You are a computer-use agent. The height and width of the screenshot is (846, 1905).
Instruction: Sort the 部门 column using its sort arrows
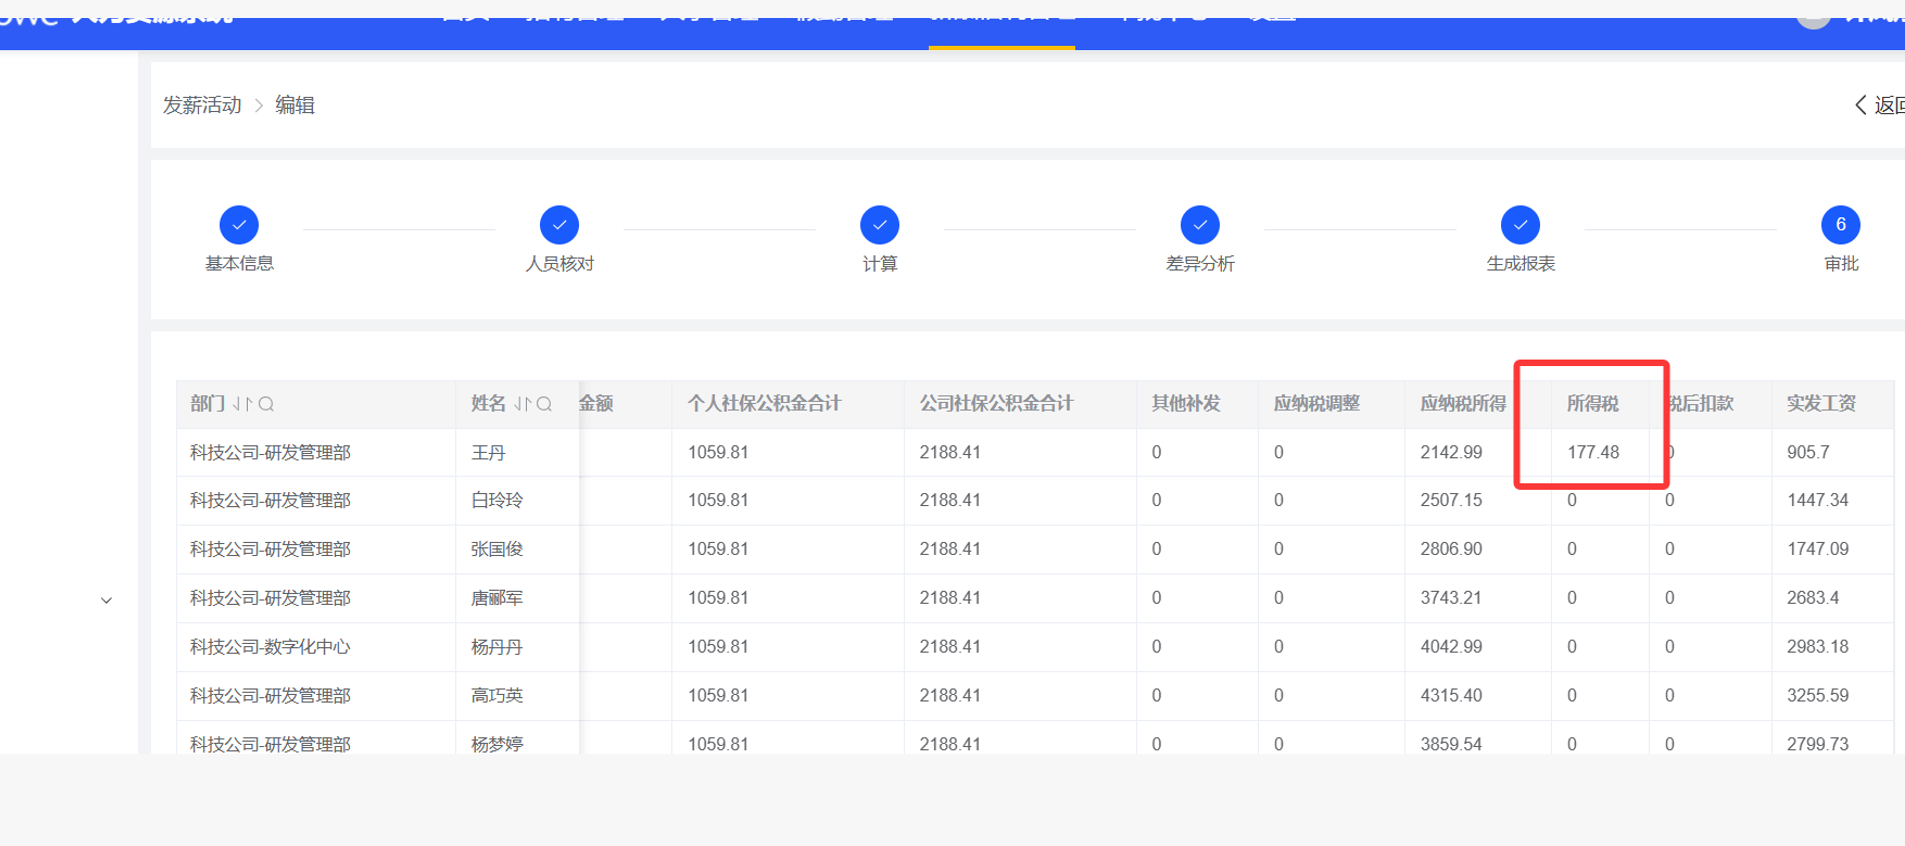point(241,404)
